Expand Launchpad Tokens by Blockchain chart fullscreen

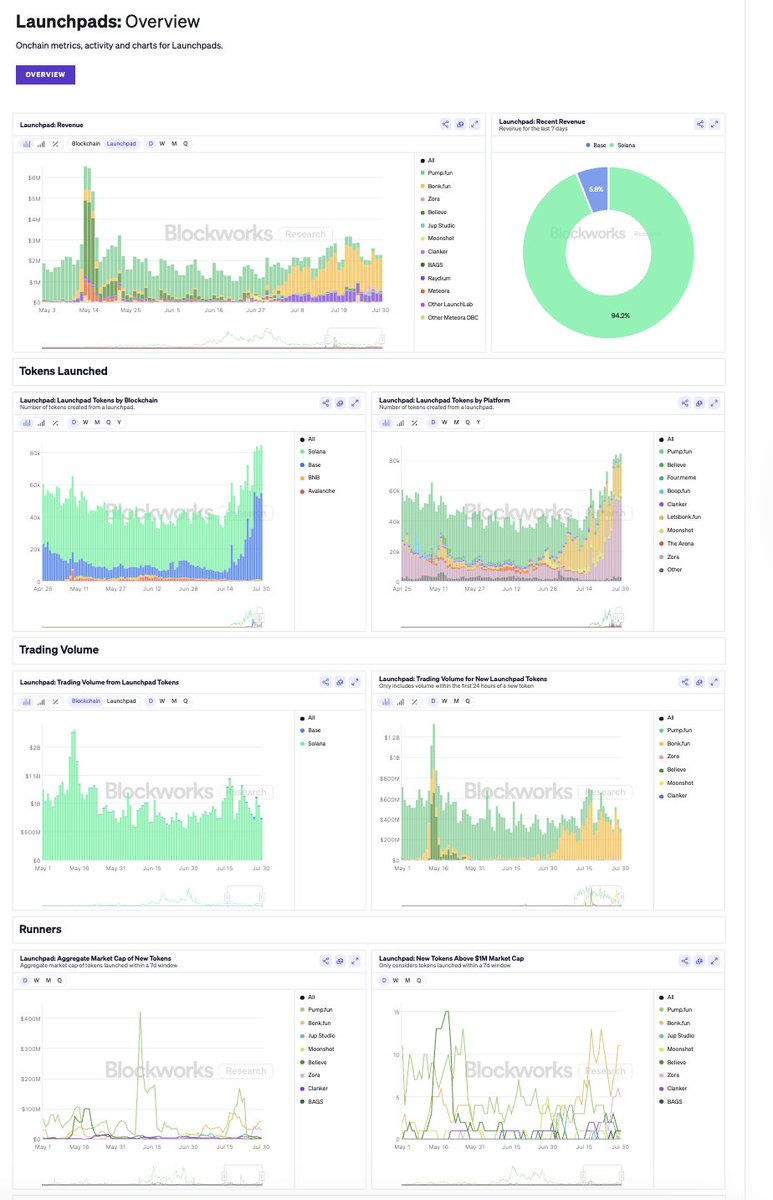355,403
